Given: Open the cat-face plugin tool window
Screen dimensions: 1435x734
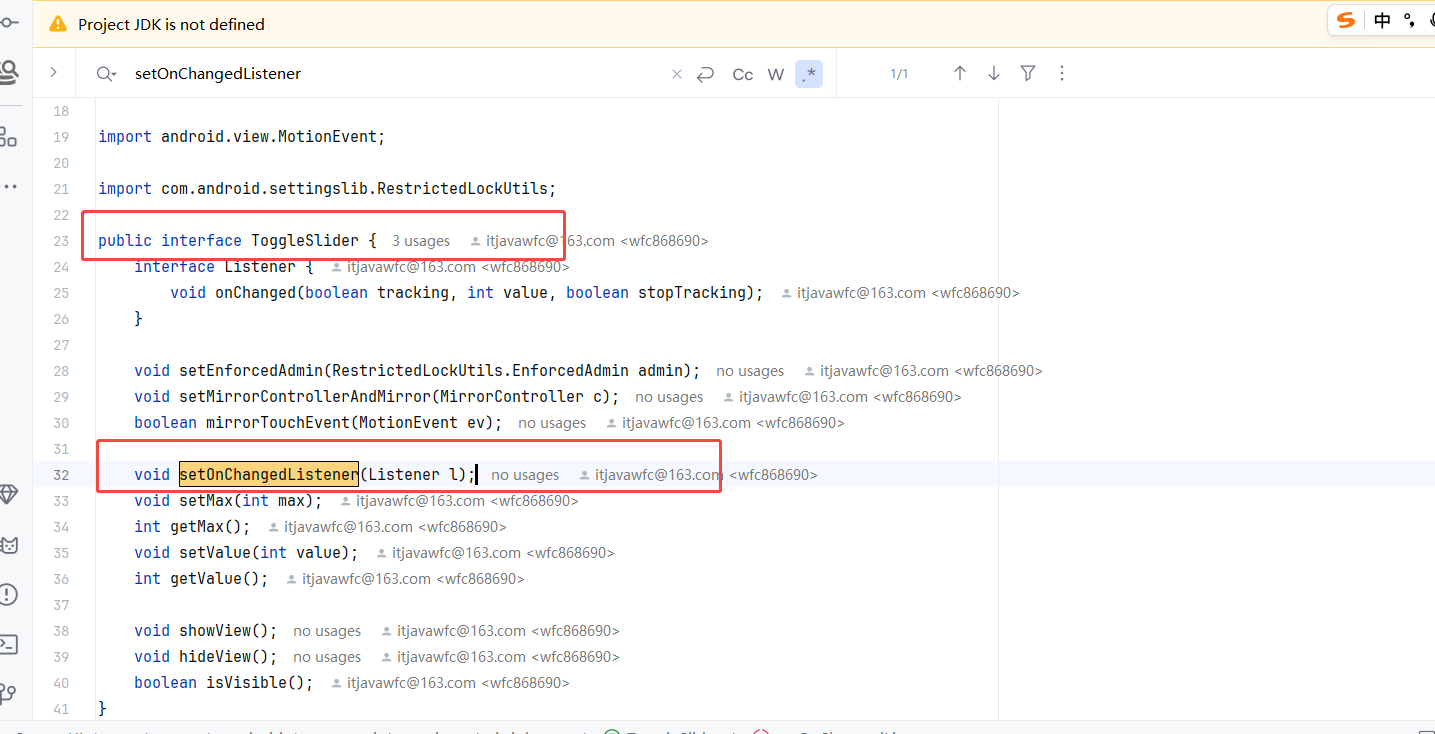Looking at the screenshot, I should pos(8,545).
